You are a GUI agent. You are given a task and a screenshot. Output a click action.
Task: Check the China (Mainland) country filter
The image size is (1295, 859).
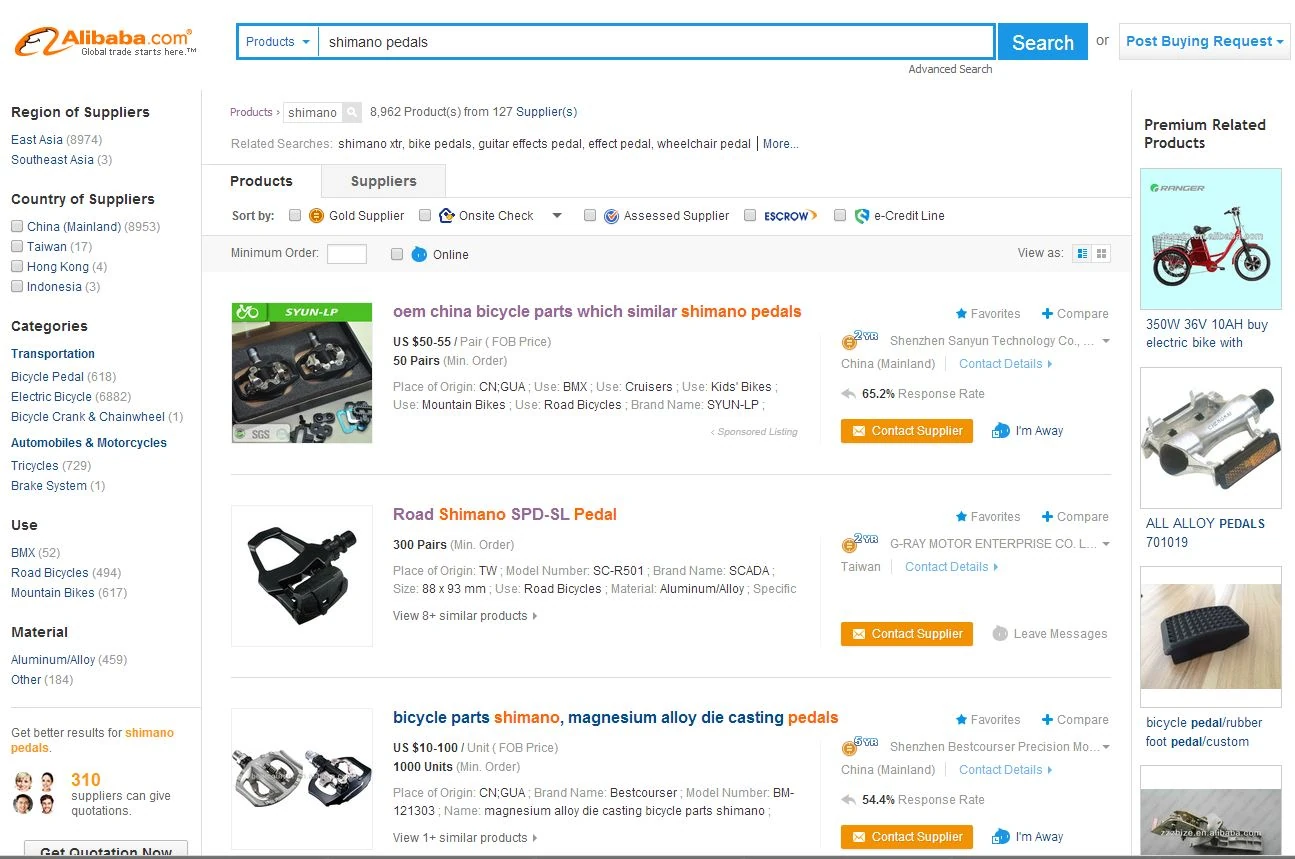(17, 226)
